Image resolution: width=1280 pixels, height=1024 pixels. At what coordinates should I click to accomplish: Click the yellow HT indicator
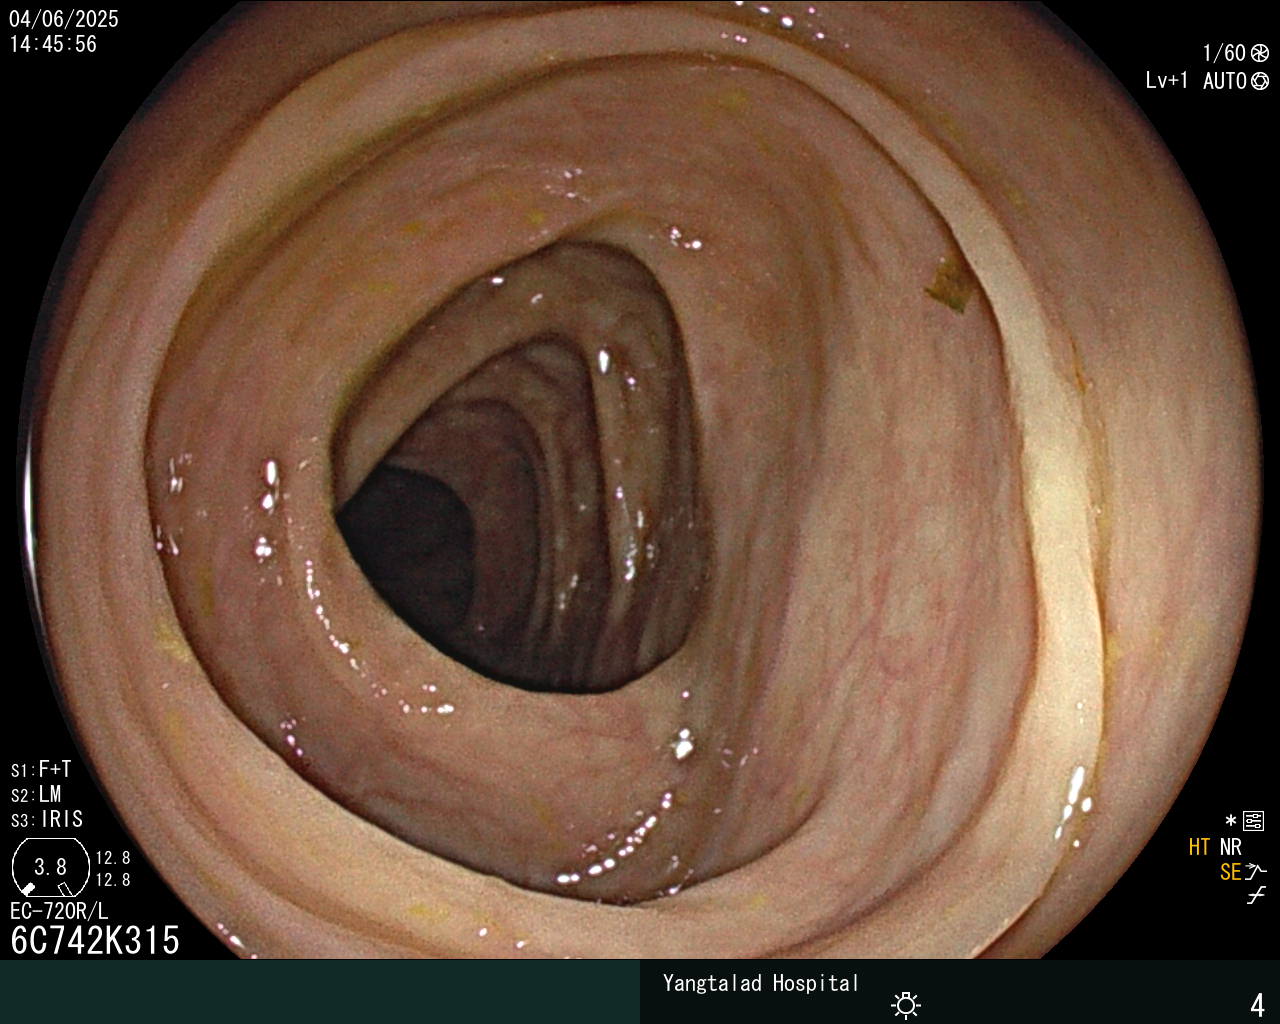click(1199, 847)
